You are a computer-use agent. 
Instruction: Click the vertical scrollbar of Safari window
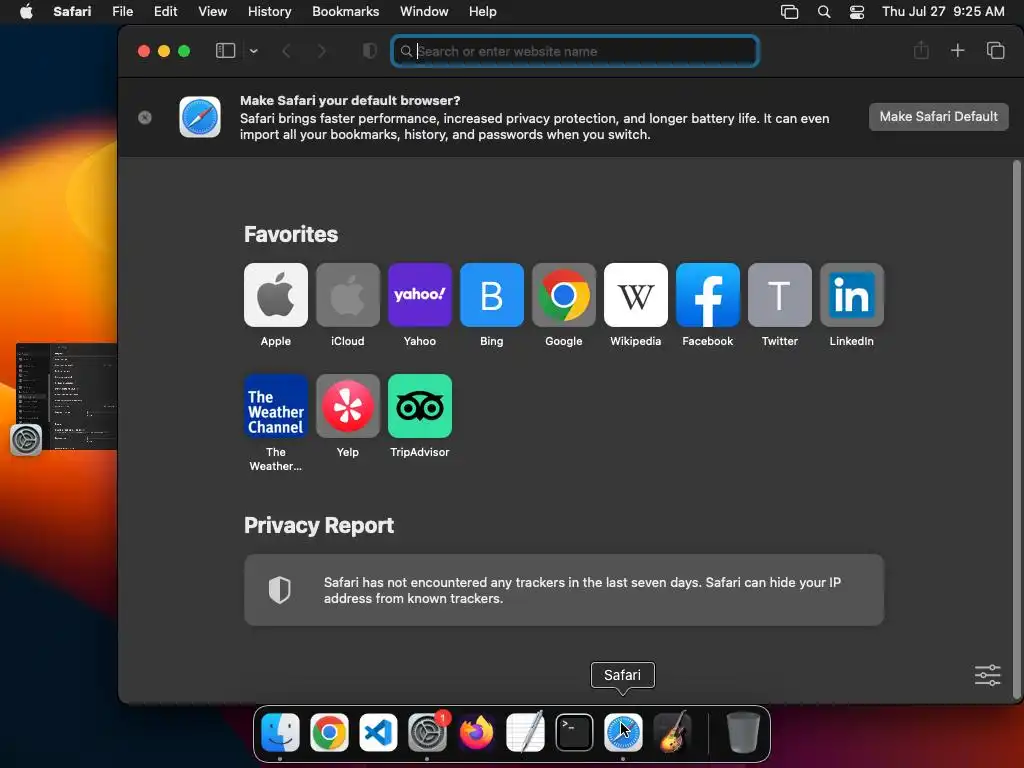pyautogui.click(x=1016, y=428)
